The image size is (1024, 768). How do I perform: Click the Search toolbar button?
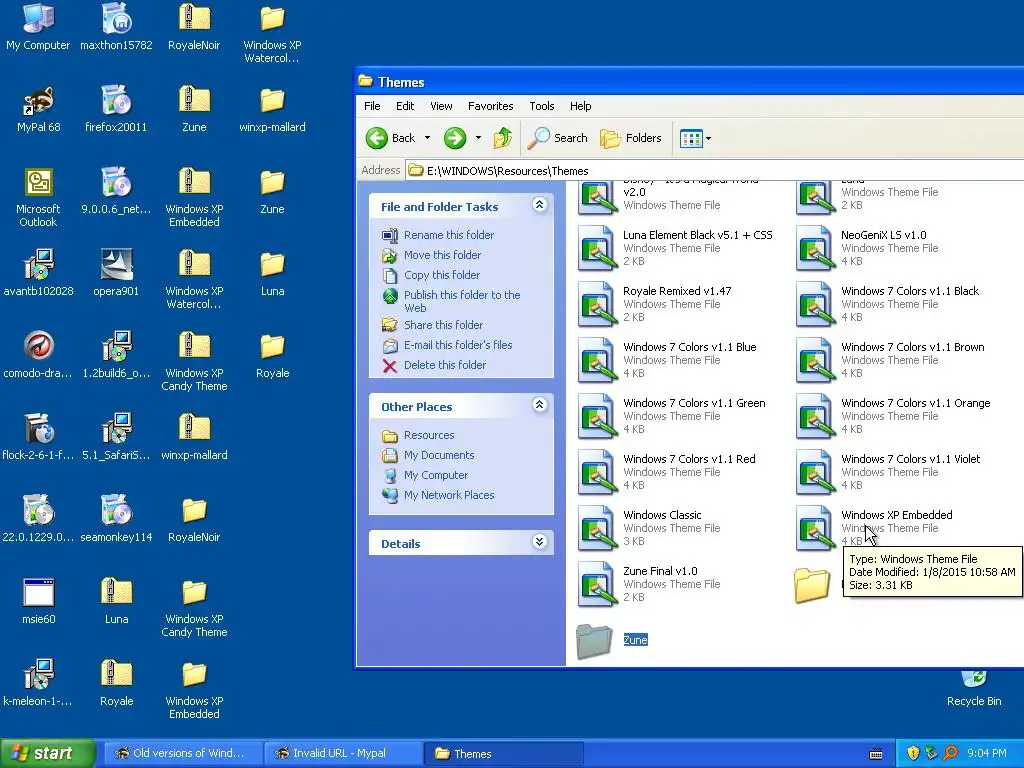(558, 138)
